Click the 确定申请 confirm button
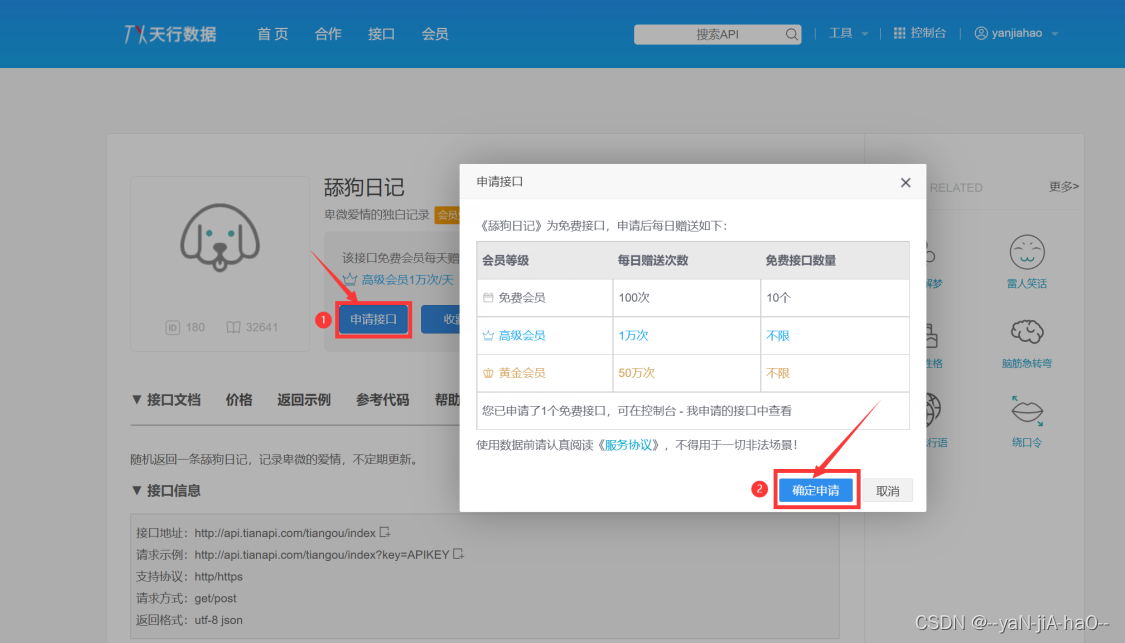The image size is (1125, 643). 817,489
